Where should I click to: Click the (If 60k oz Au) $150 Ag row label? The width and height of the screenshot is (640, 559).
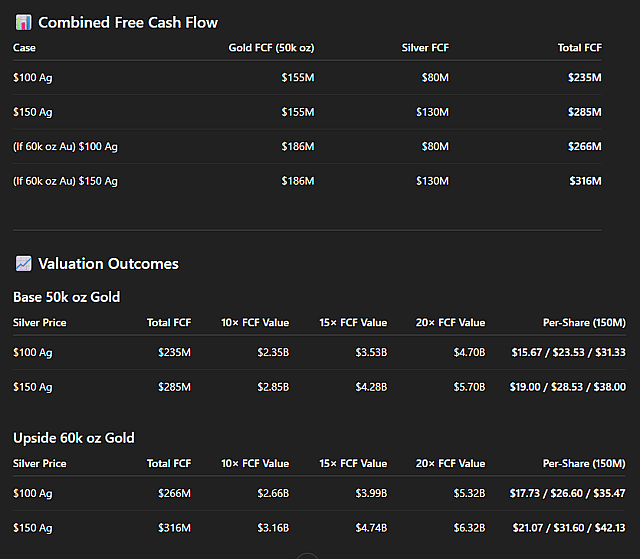65,181
